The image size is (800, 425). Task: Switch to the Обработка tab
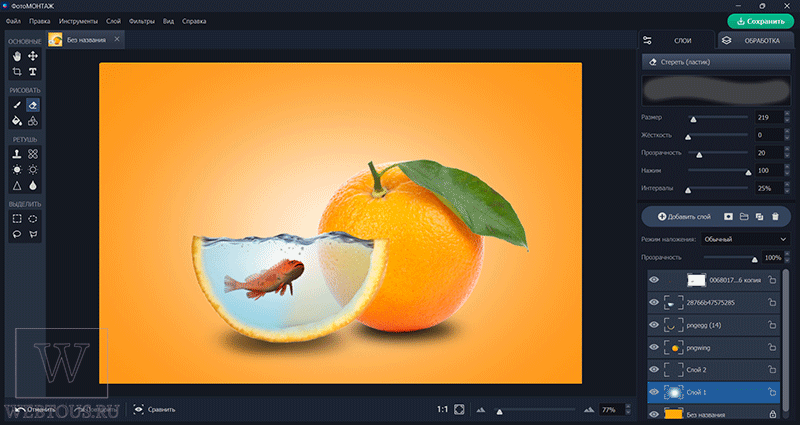click(x=756, y=40)
